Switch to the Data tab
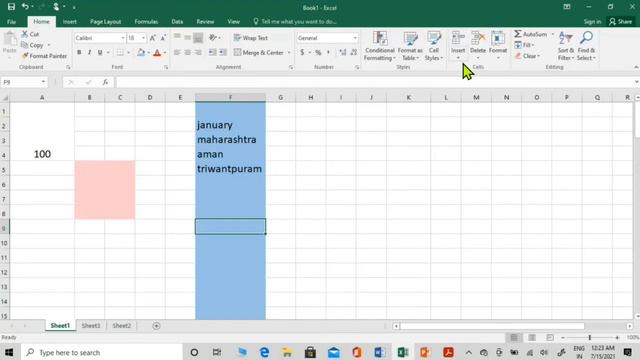This screenshot has width=640, height=360. tap(177, 22)
